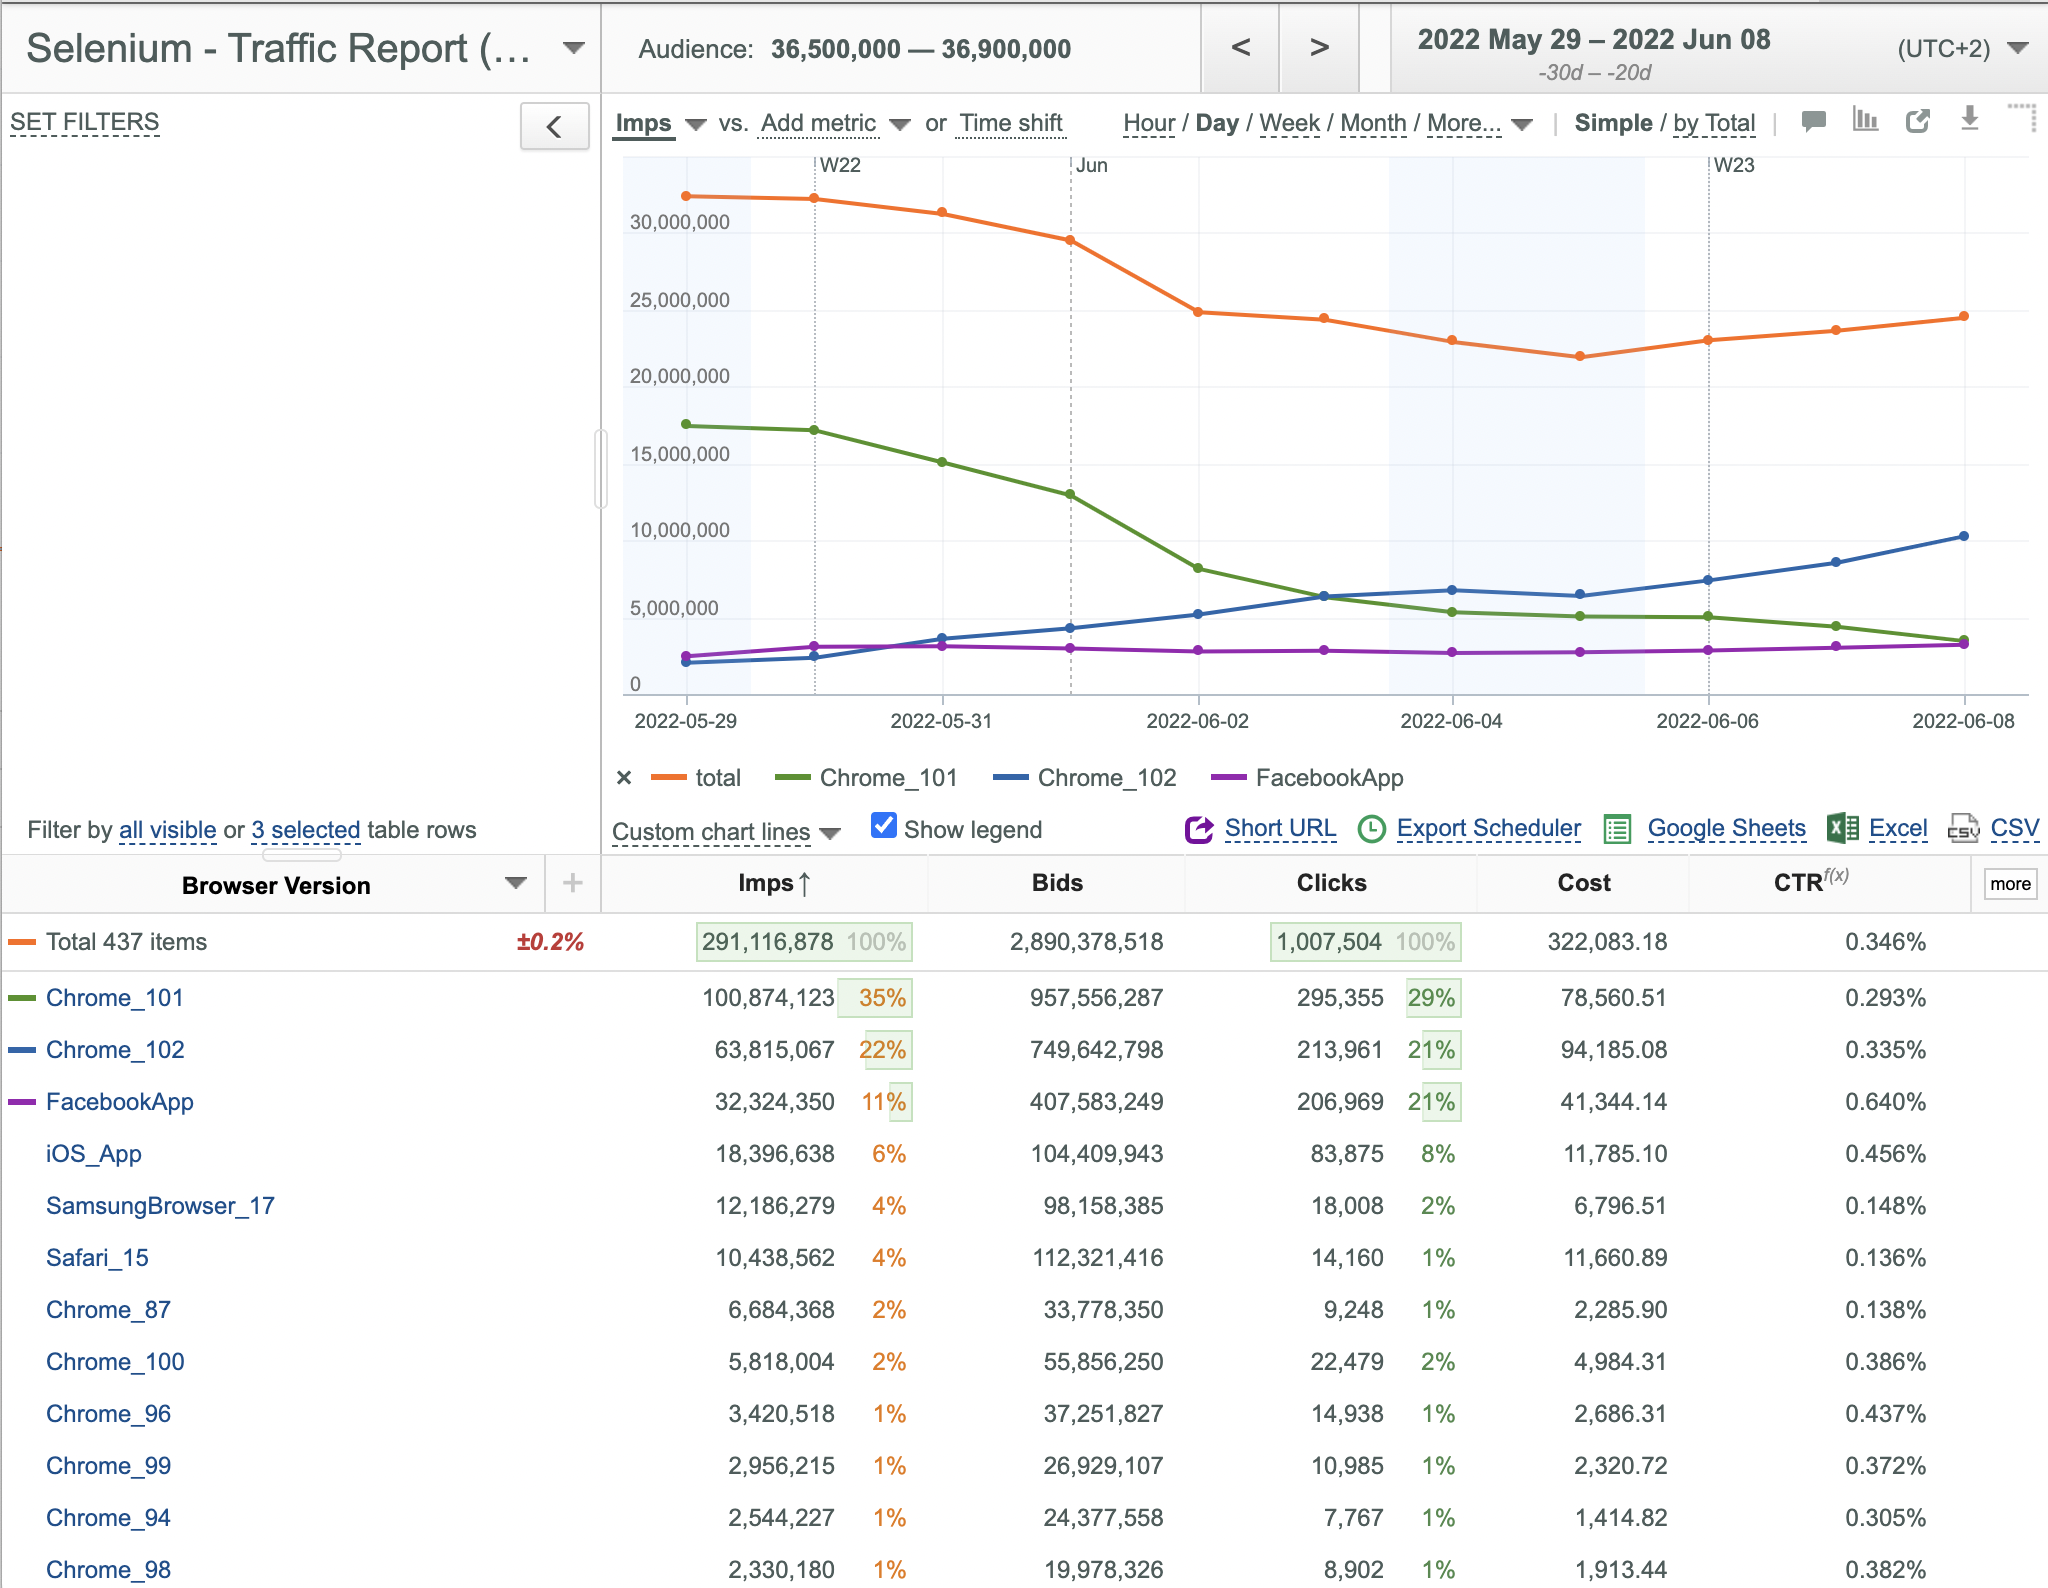Click the Google Sheets icon
The height and width of the screenshot is (1588, 2048).
(x=1617, y=829)
